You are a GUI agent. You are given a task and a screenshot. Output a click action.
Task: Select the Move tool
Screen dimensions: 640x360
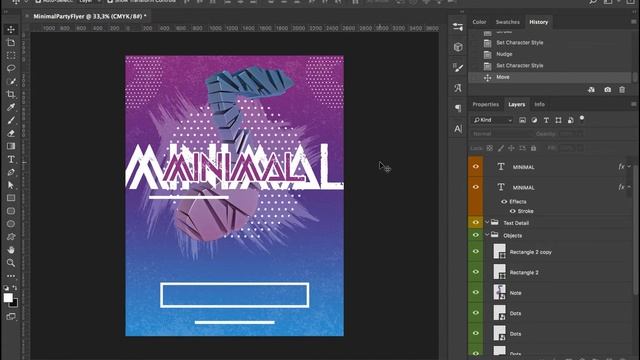coord(11,29)
